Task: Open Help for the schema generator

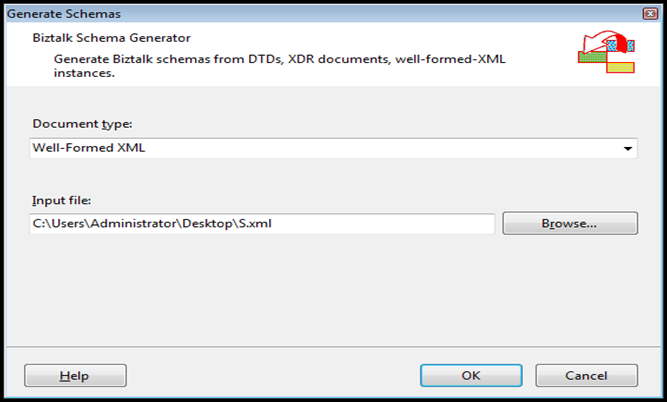Action: 75,376
